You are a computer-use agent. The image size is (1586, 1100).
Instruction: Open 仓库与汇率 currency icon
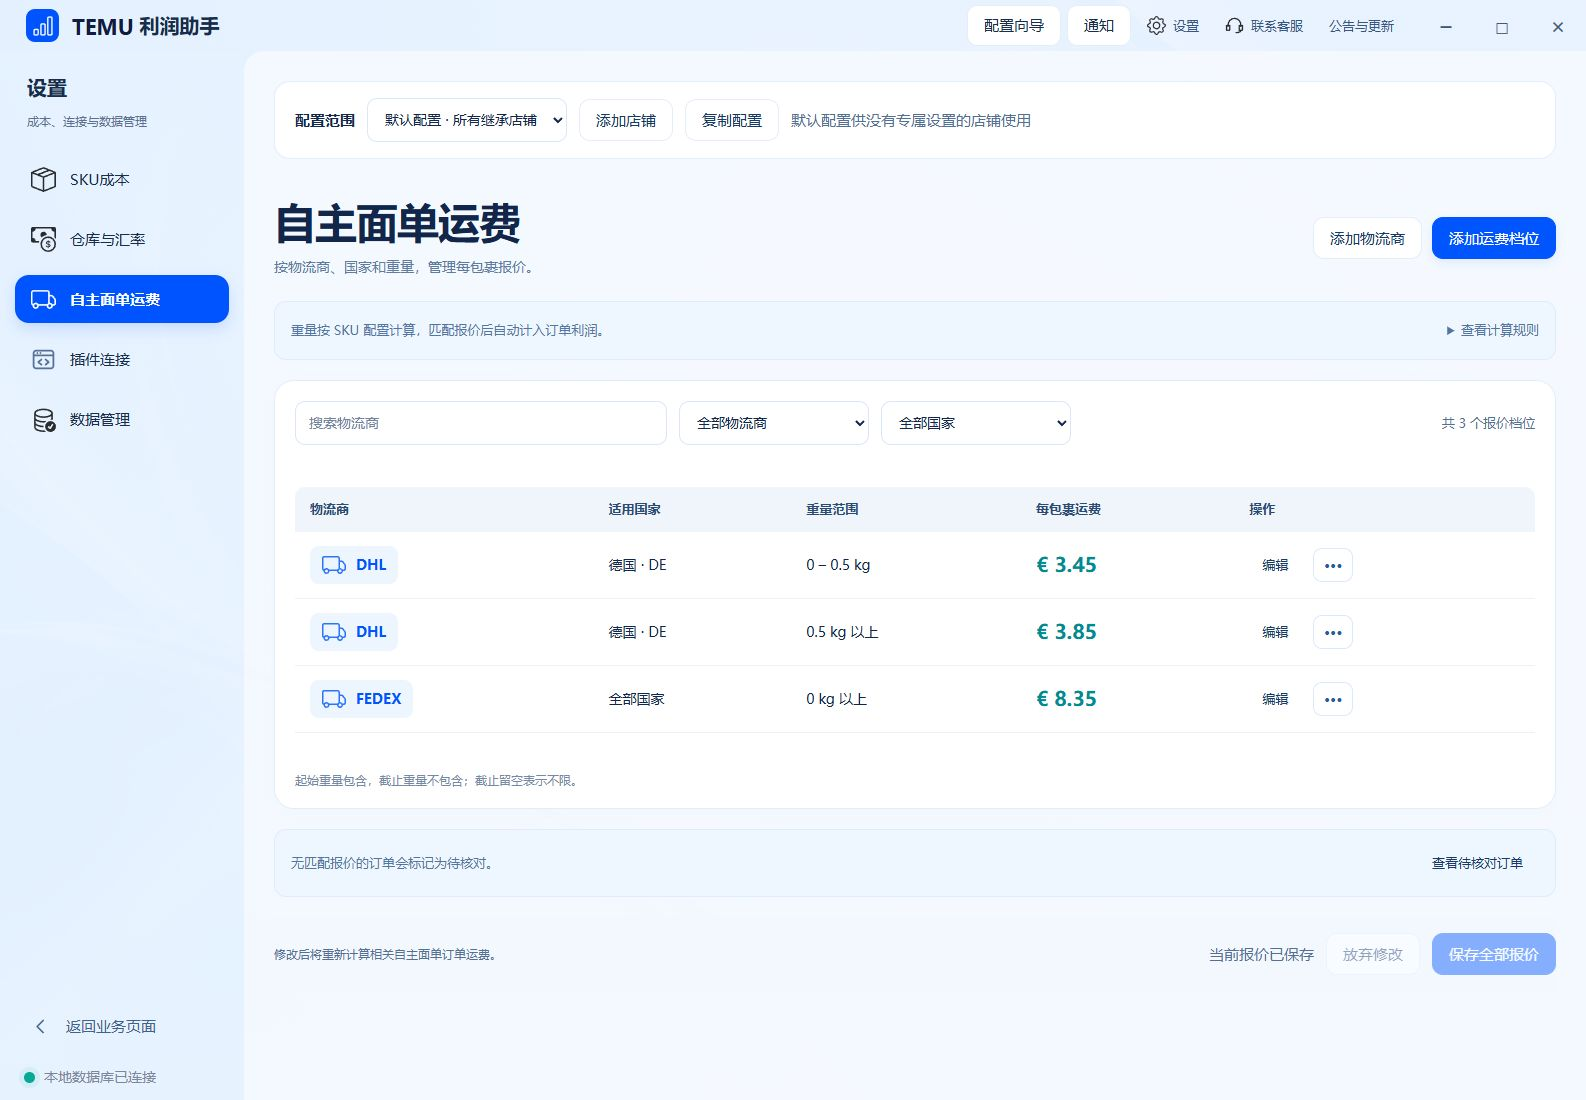tap(43, 240)
